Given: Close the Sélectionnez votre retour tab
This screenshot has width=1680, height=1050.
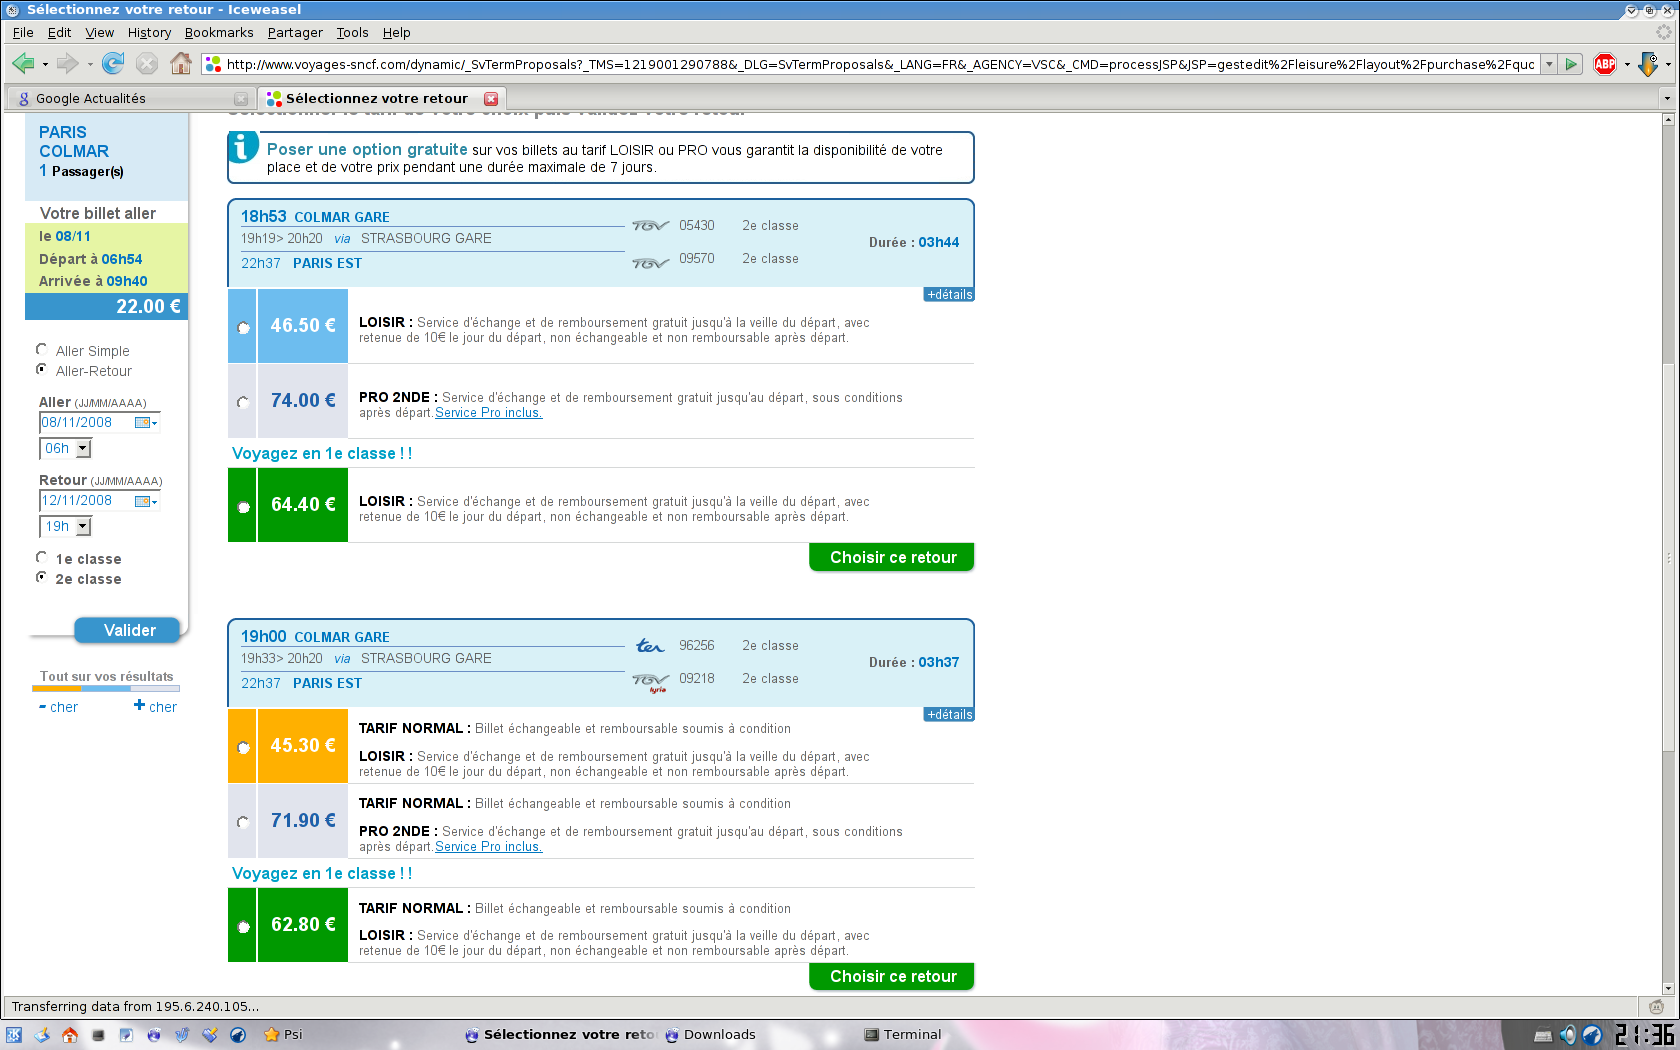Looking at the screenshot, I should tap(491, 98).
